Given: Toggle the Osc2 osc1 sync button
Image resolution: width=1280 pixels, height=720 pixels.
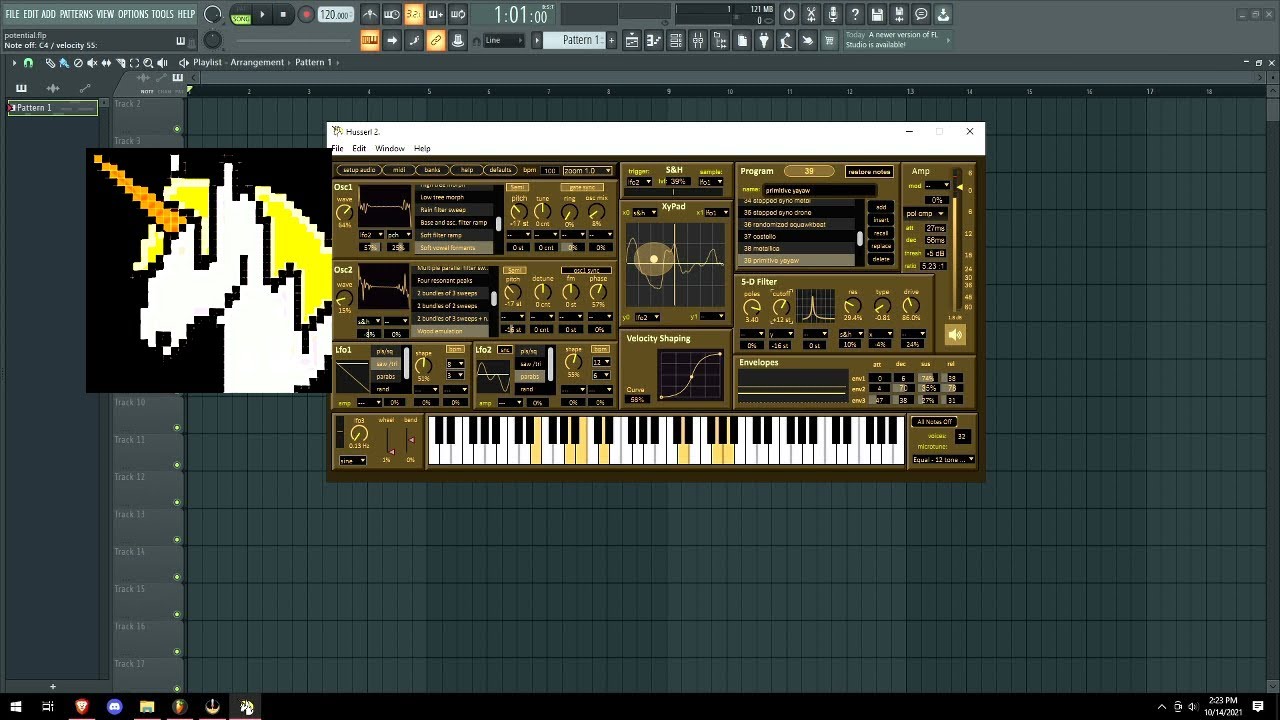Looking at the screenshot, I should point(586,270).
